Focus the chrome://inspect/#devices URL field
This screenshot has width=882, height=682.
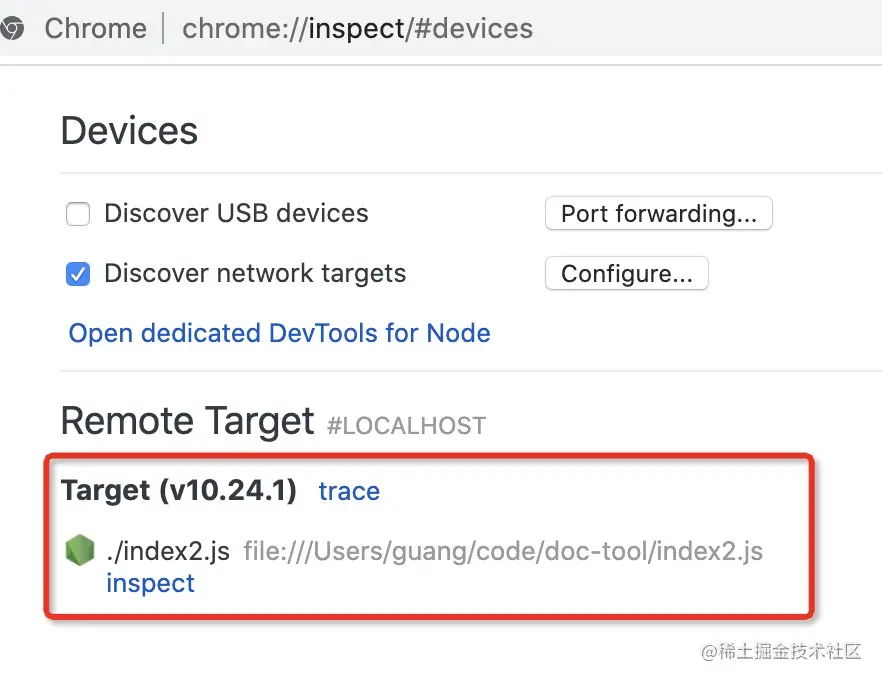click(x=357, y=28)
